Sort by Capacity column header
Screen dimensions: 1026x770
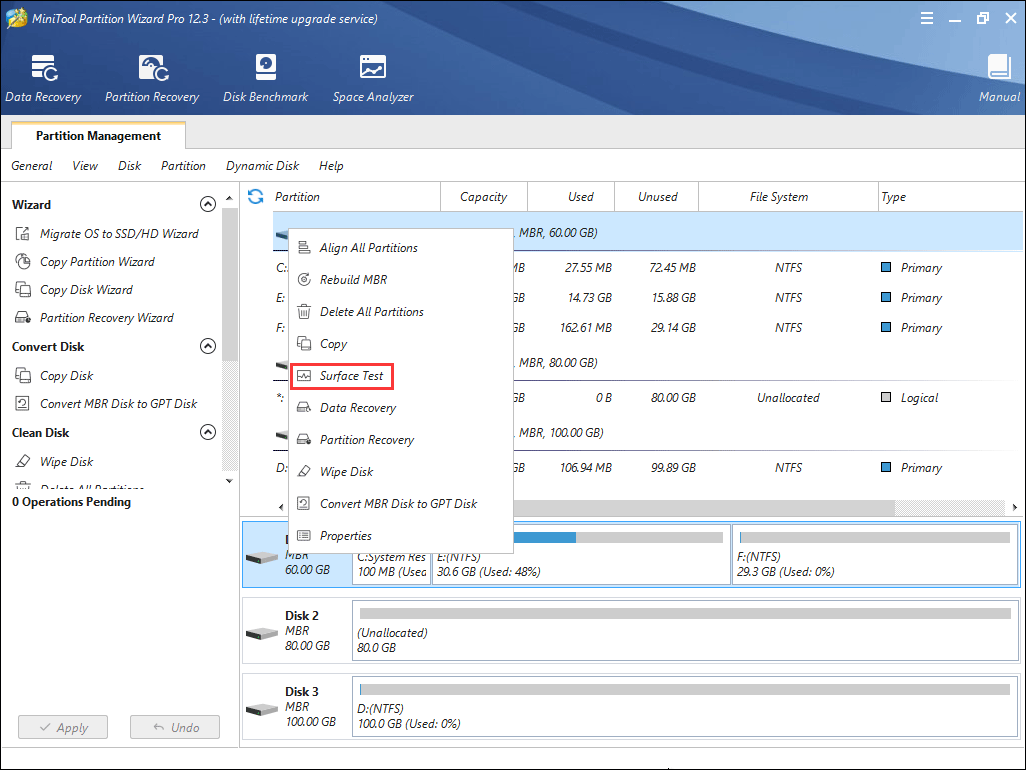pos(484,197)
